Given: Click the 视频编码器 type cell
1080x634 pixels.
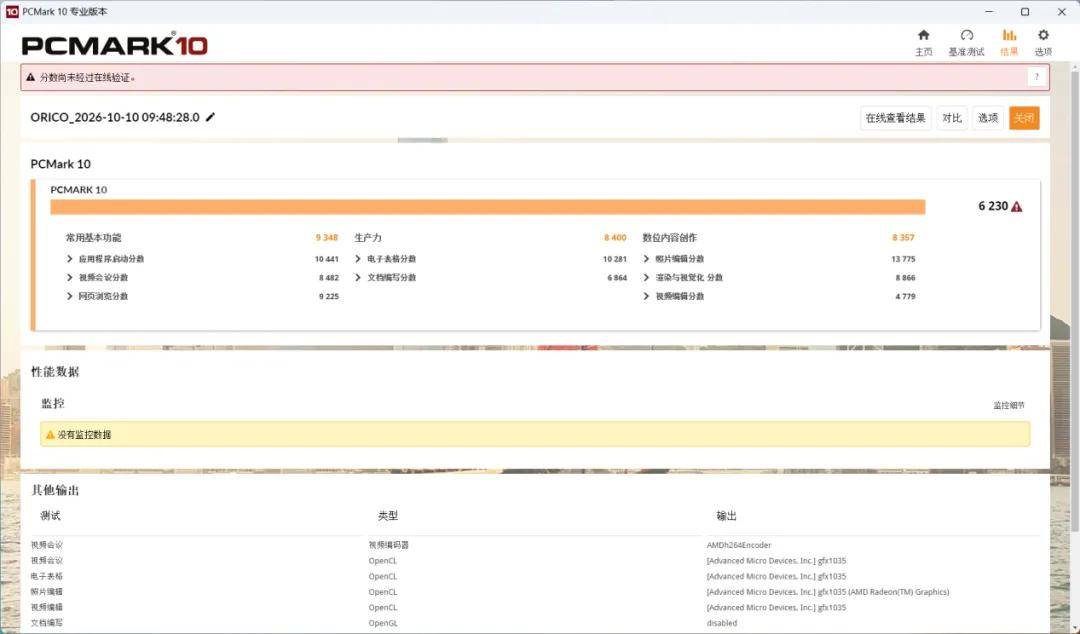Looking at the screenshot, I should tap(388, 545).
